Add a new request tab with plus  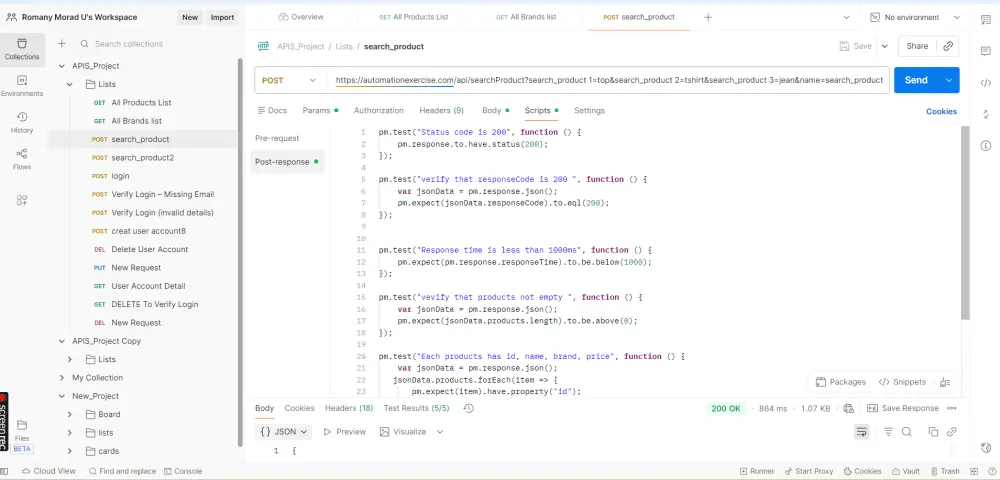707,17
